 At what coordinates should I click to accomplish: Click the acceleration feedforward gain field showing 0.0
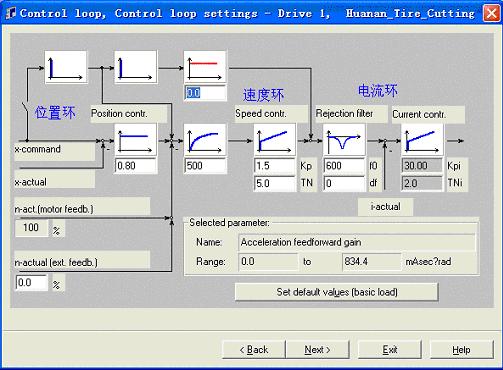(x=205, y=93)
